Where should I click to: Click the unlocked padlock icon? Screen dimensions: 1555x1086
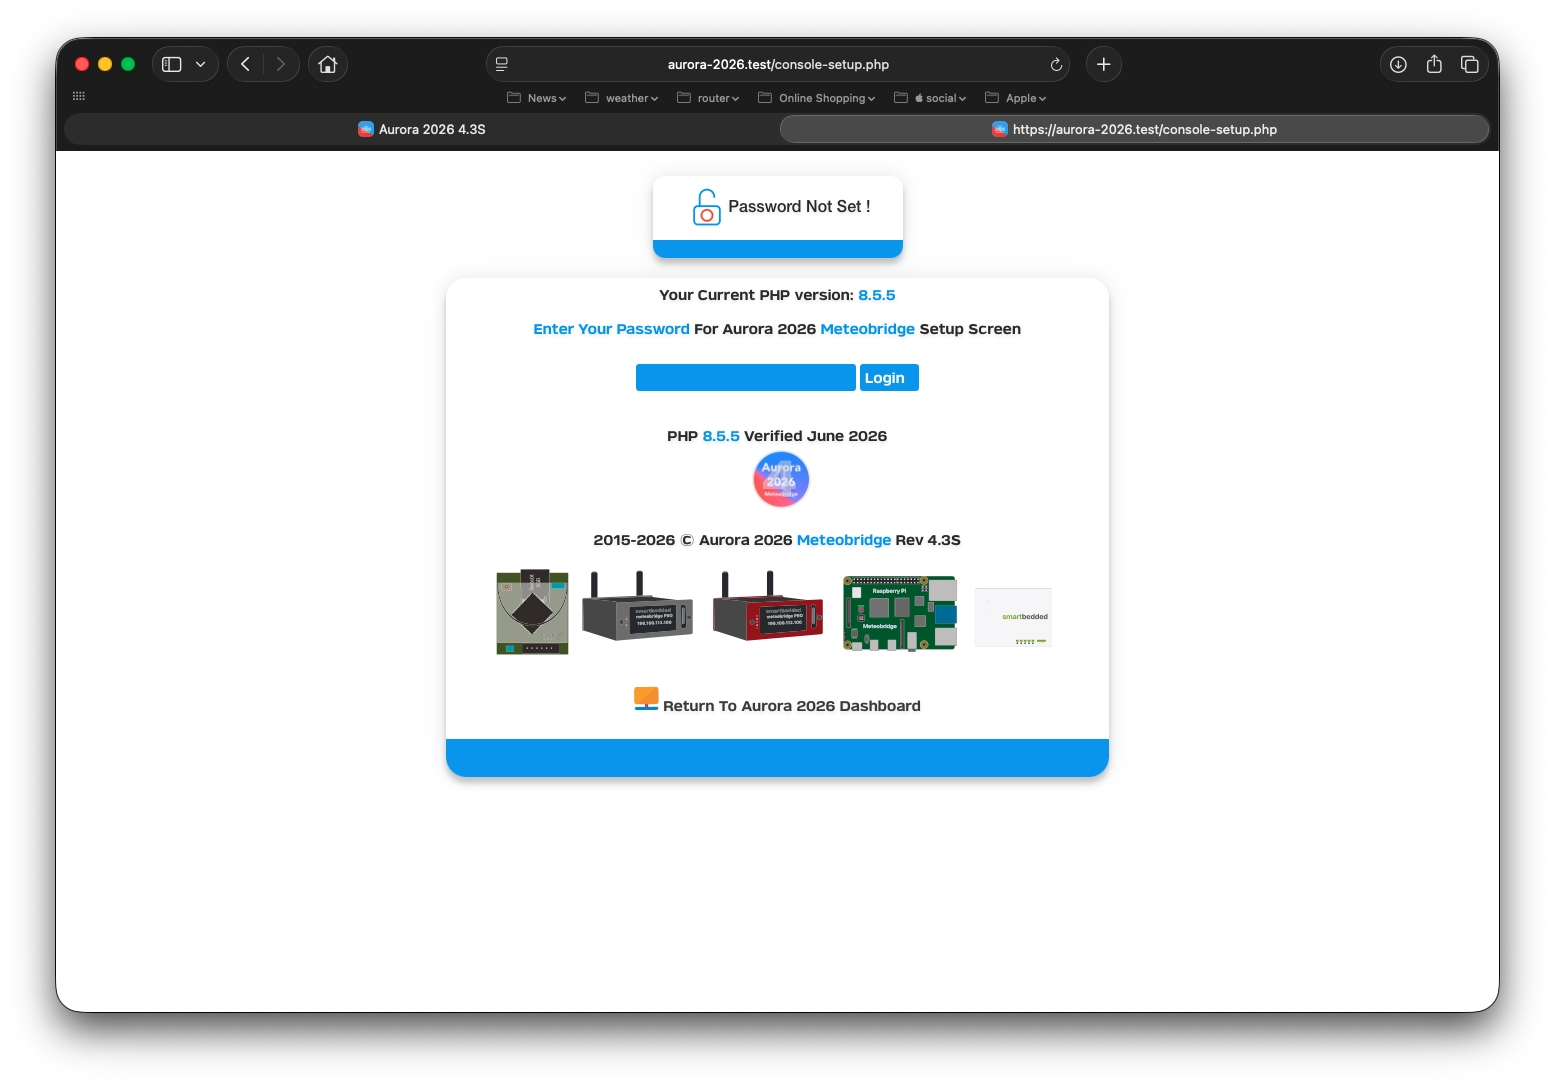[706, 207]
